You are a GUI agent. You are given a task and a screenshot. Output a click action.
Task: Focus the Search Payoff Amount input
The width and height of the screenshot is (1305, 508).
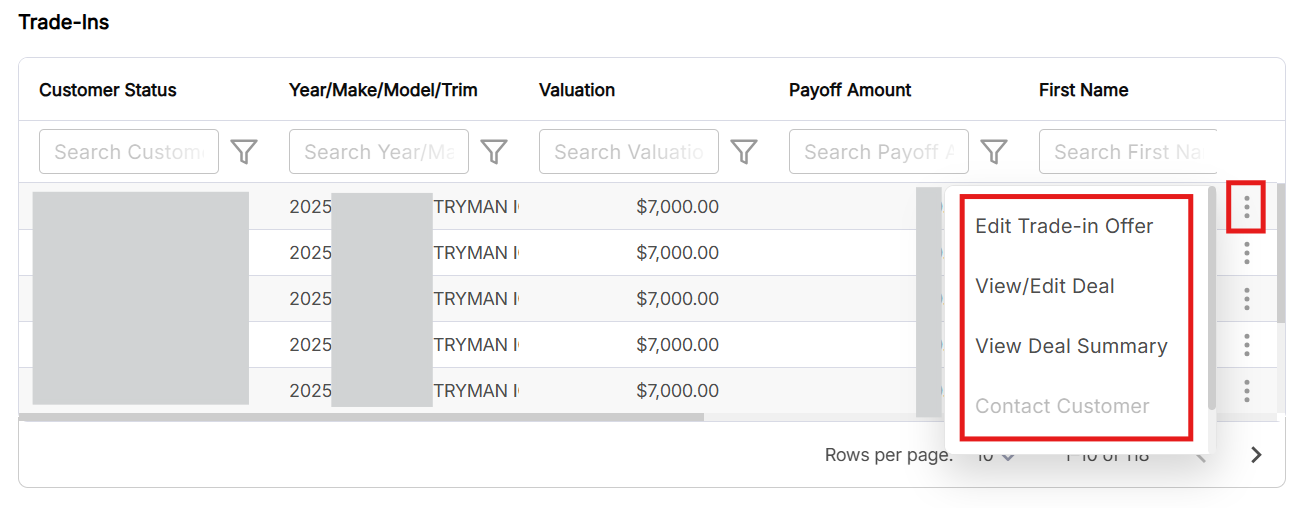coord(878,152)
